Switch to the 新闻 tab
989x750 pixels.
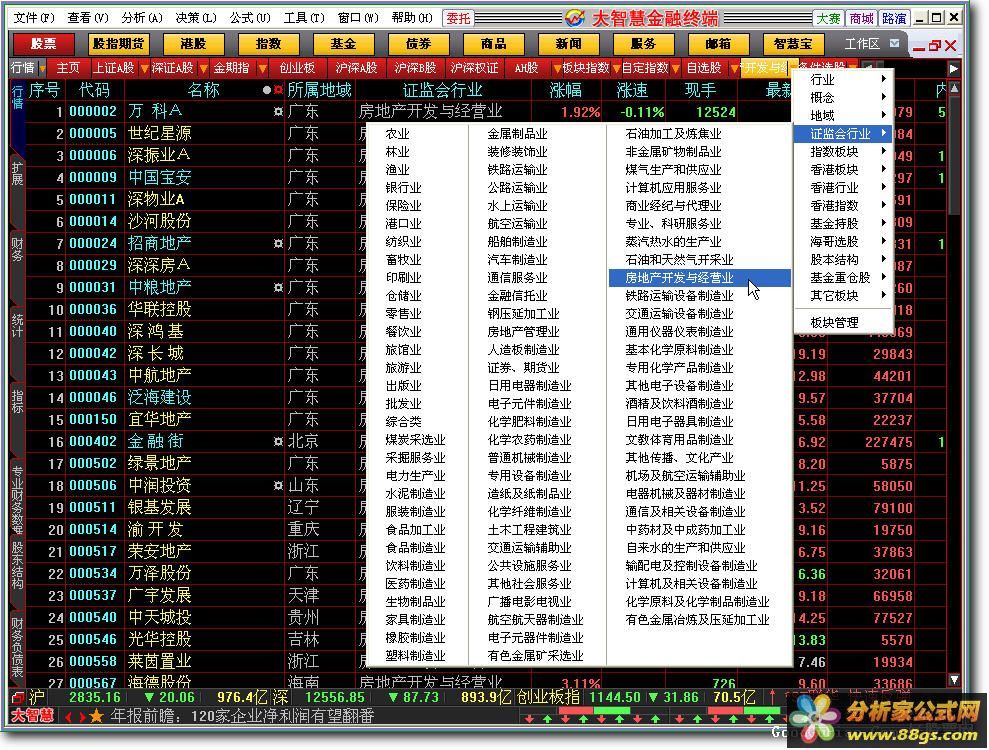568,44
